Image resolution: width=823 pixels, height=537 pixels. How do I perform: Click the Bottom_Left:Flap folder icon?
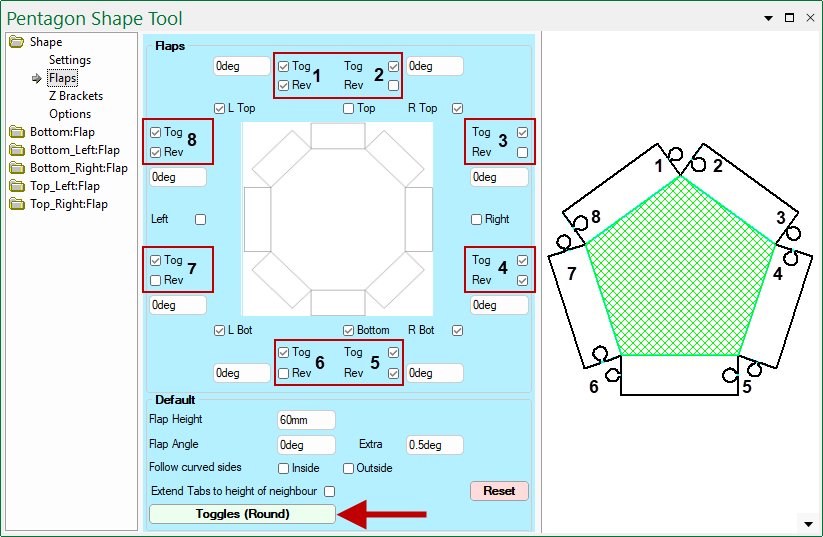[x=16, y=150]
